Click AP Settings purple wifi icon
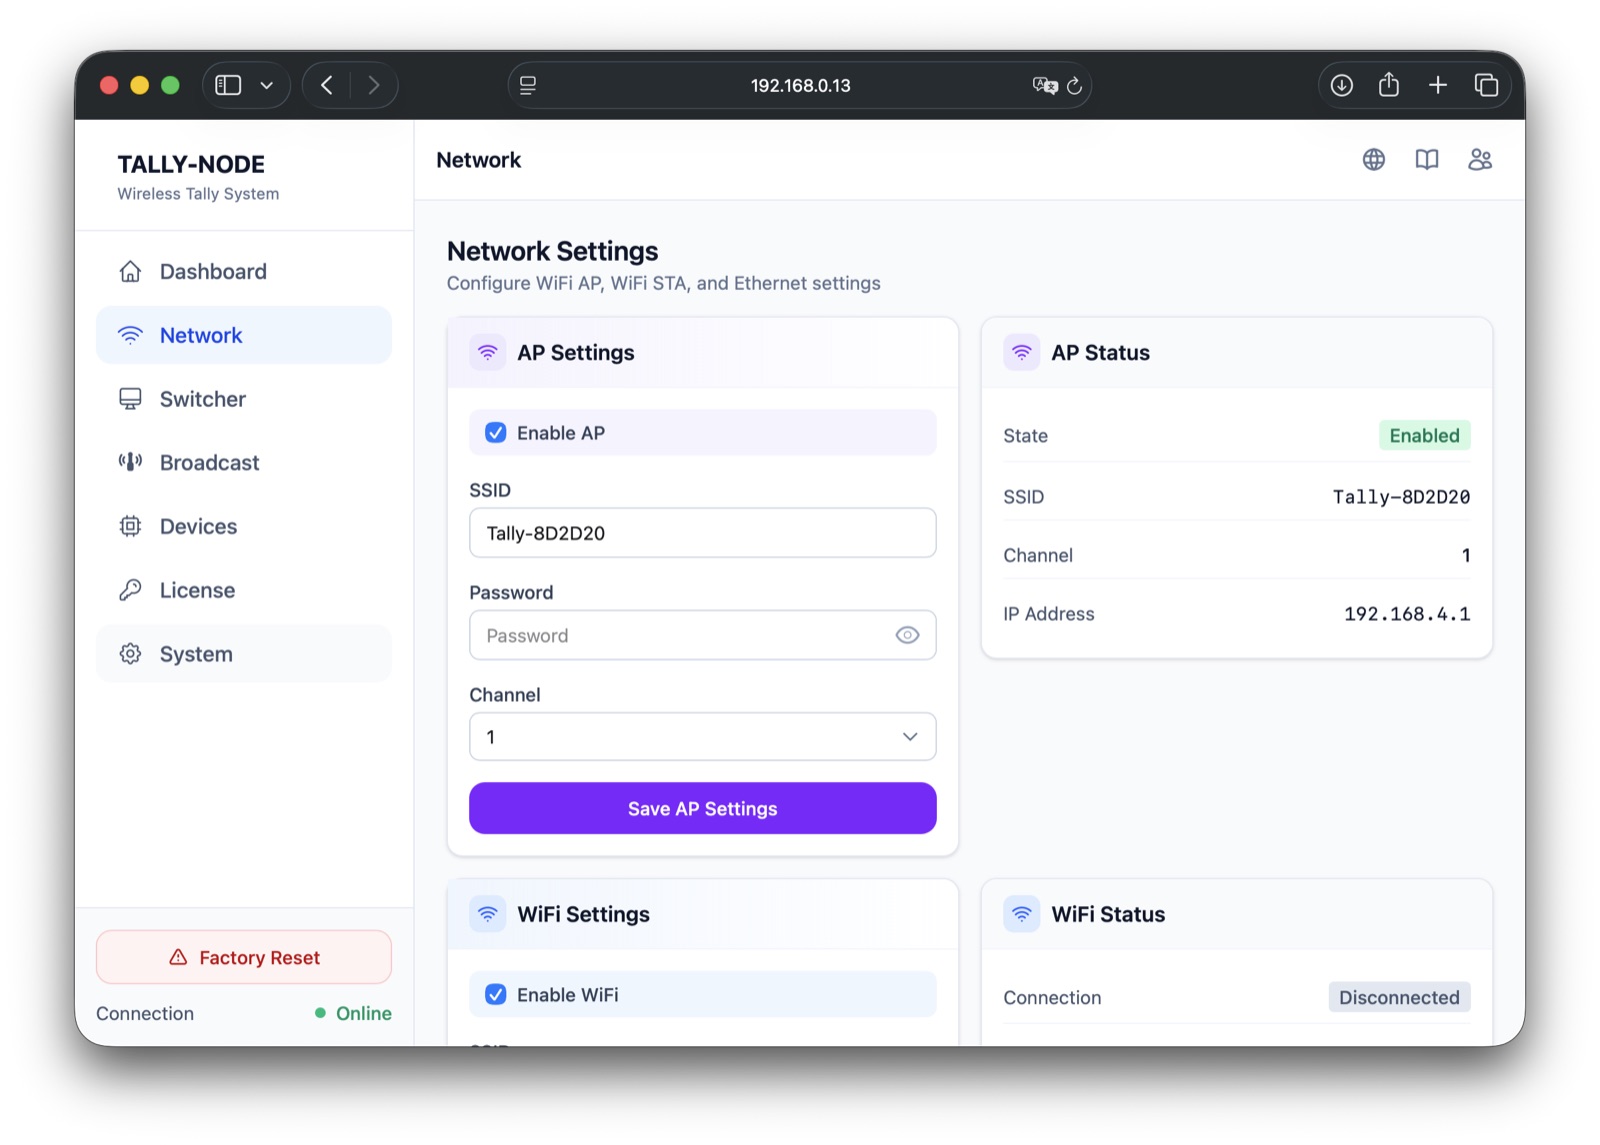 488,352
